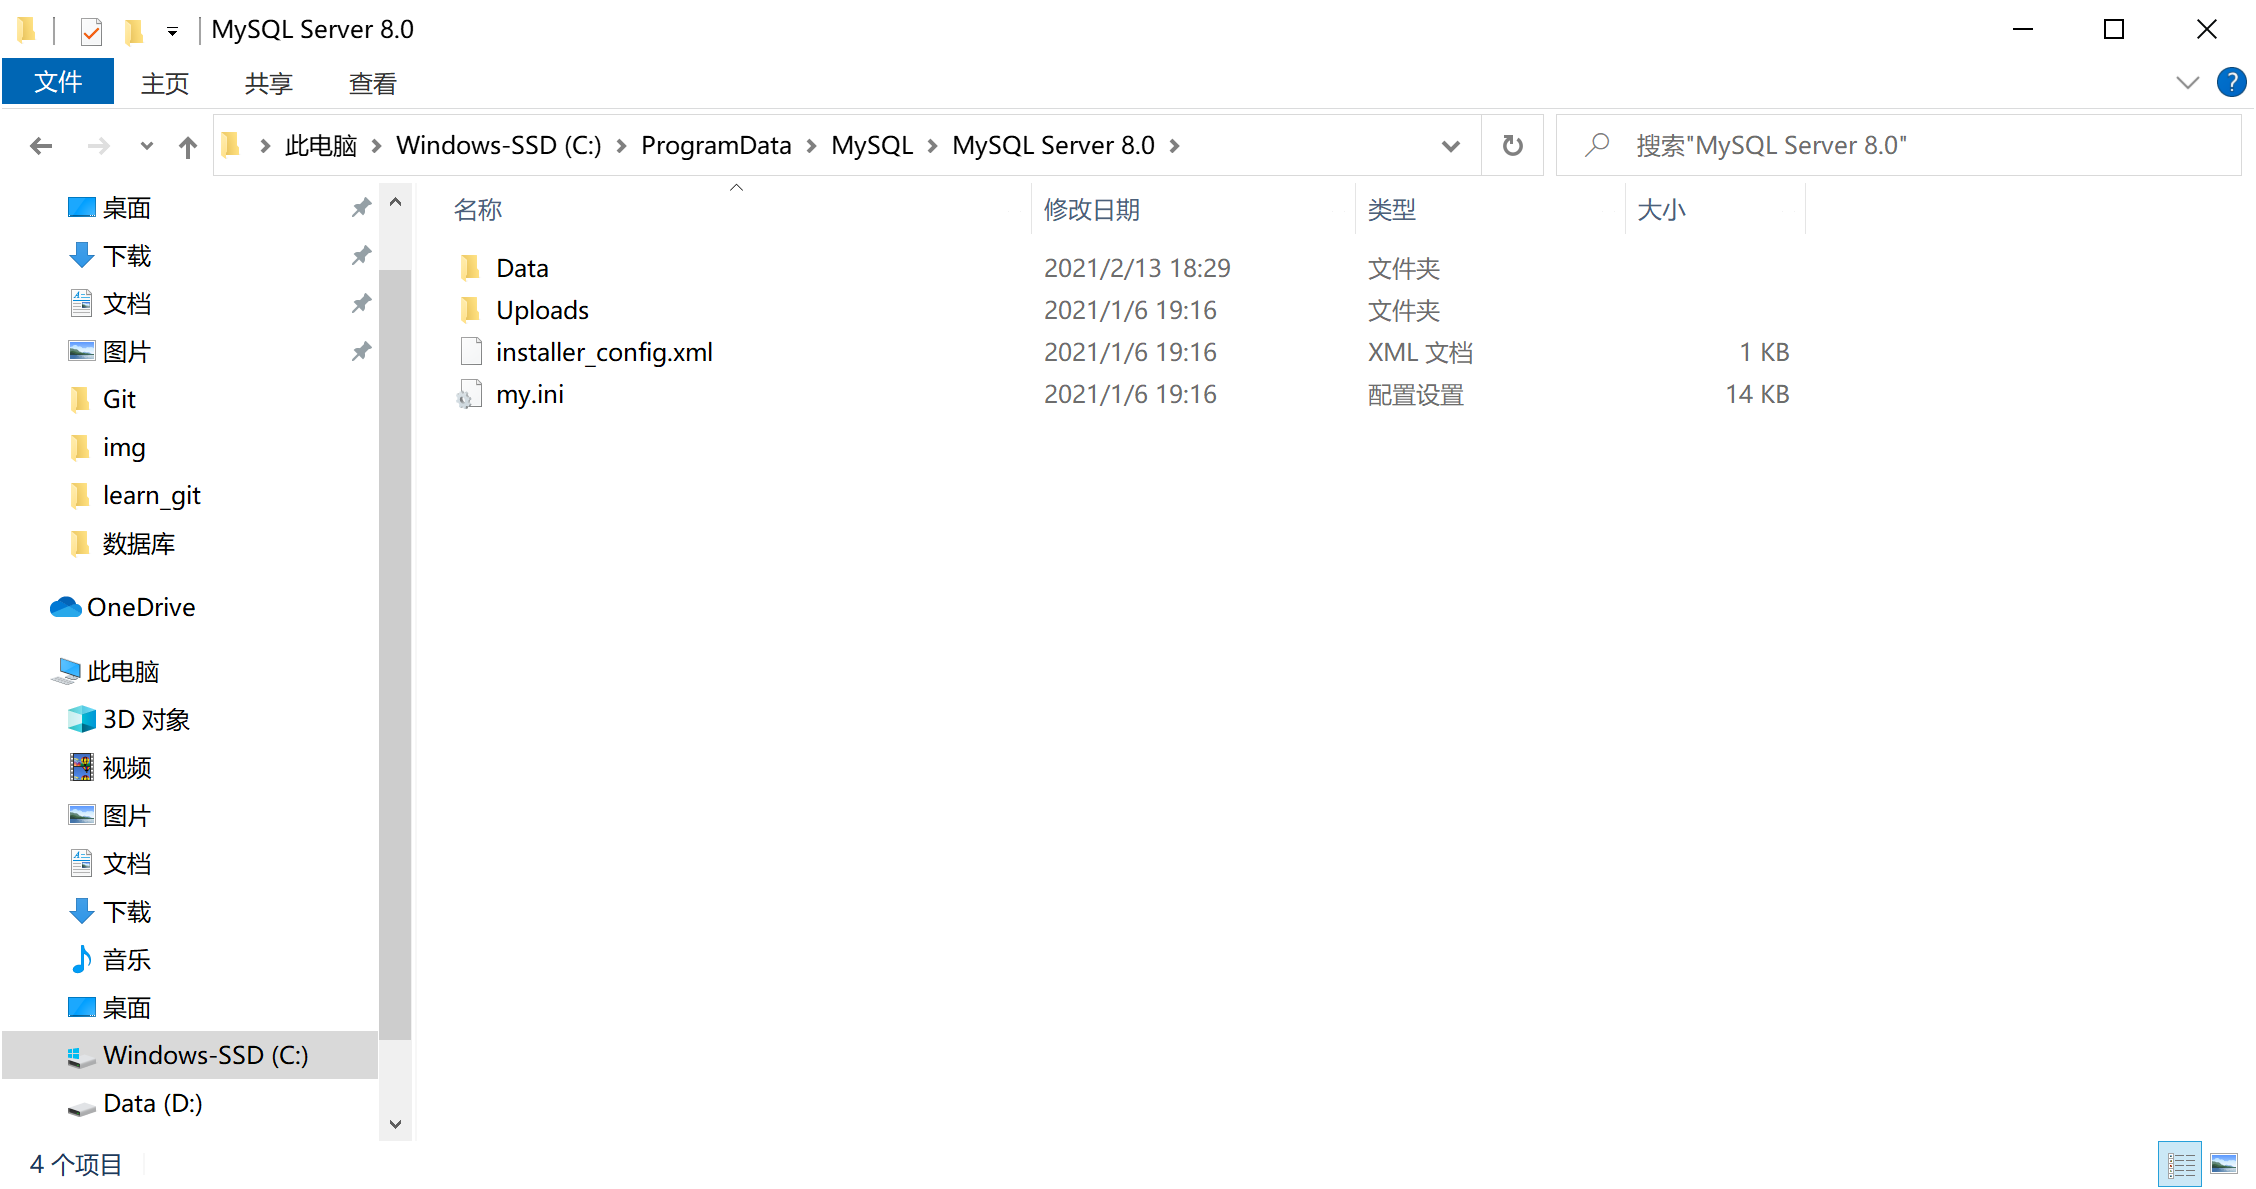Click the 14 KB size cell
This screenshot has width=2256, height=1189.
(1757, 394)
